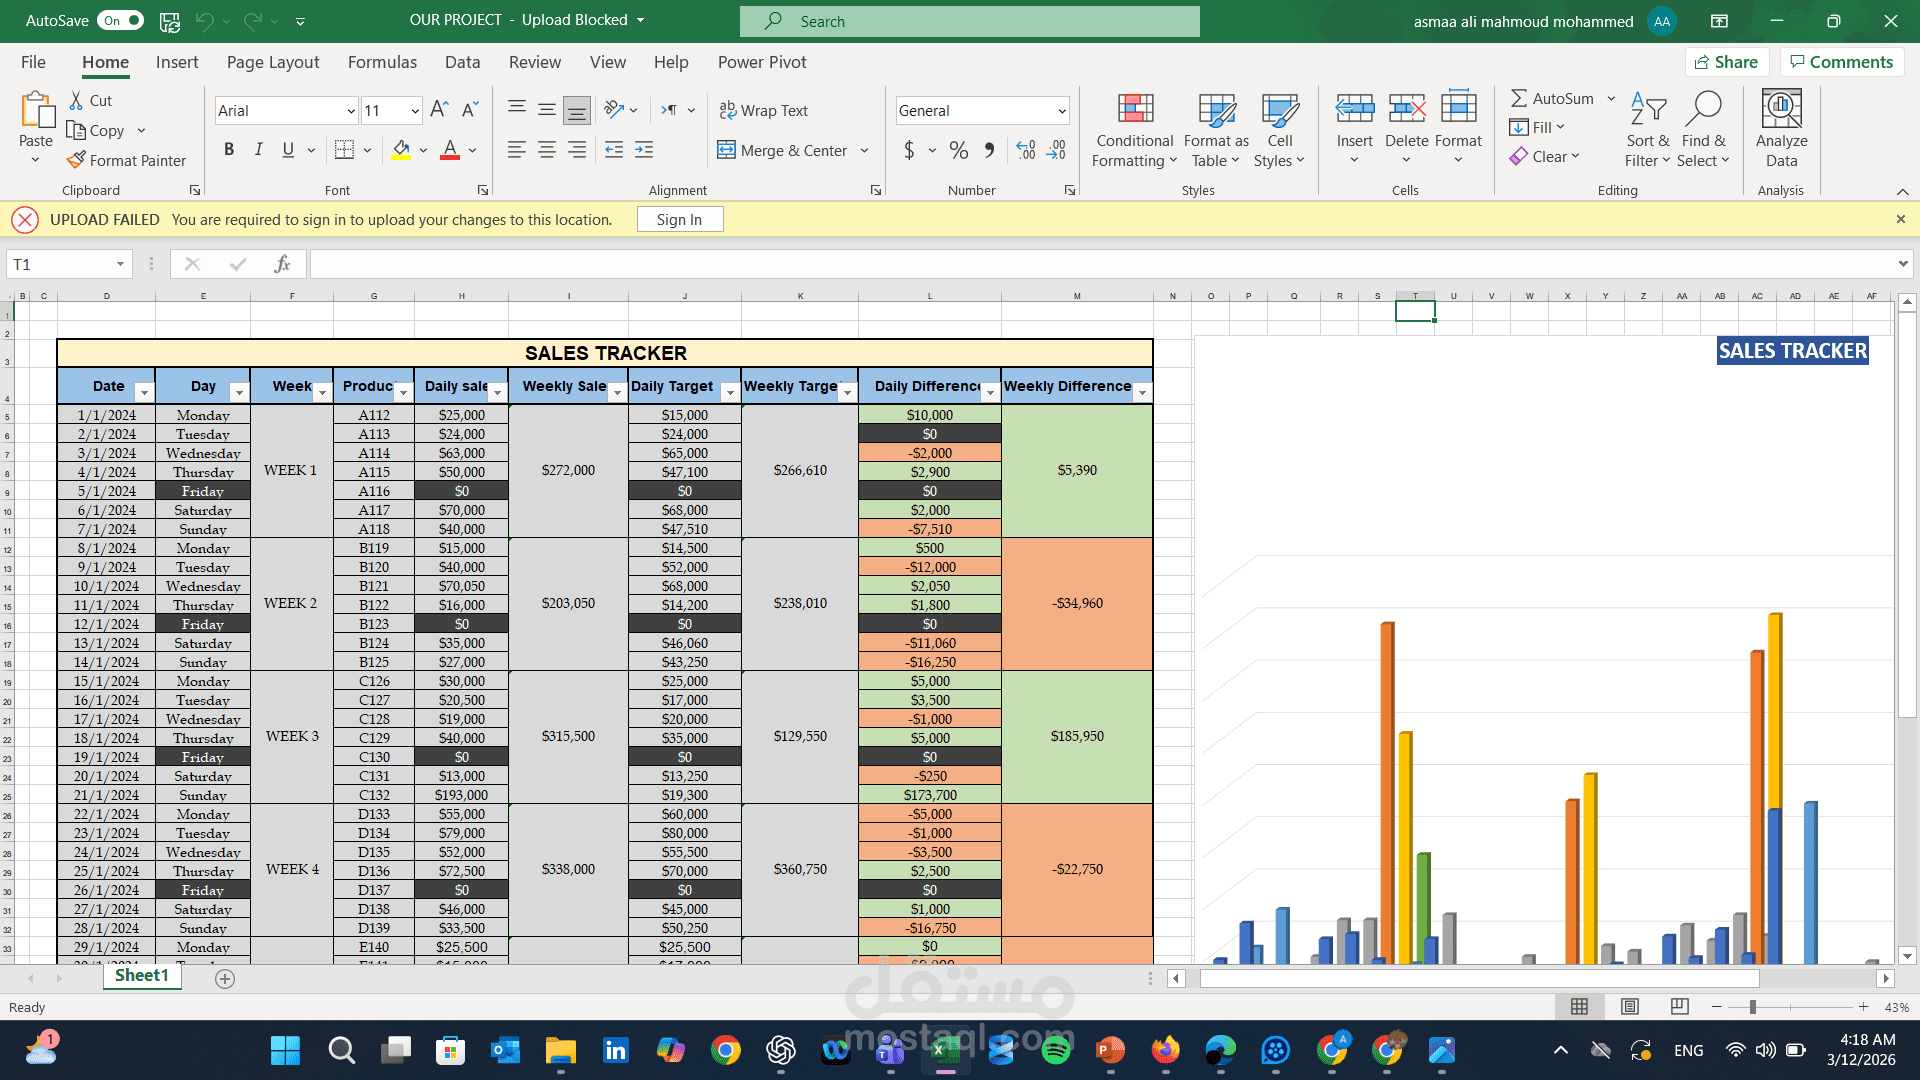This screenshot has height=1080, width=1920.
Task: Click Increase Decimal icon
Action: (x=1026, y=150)
